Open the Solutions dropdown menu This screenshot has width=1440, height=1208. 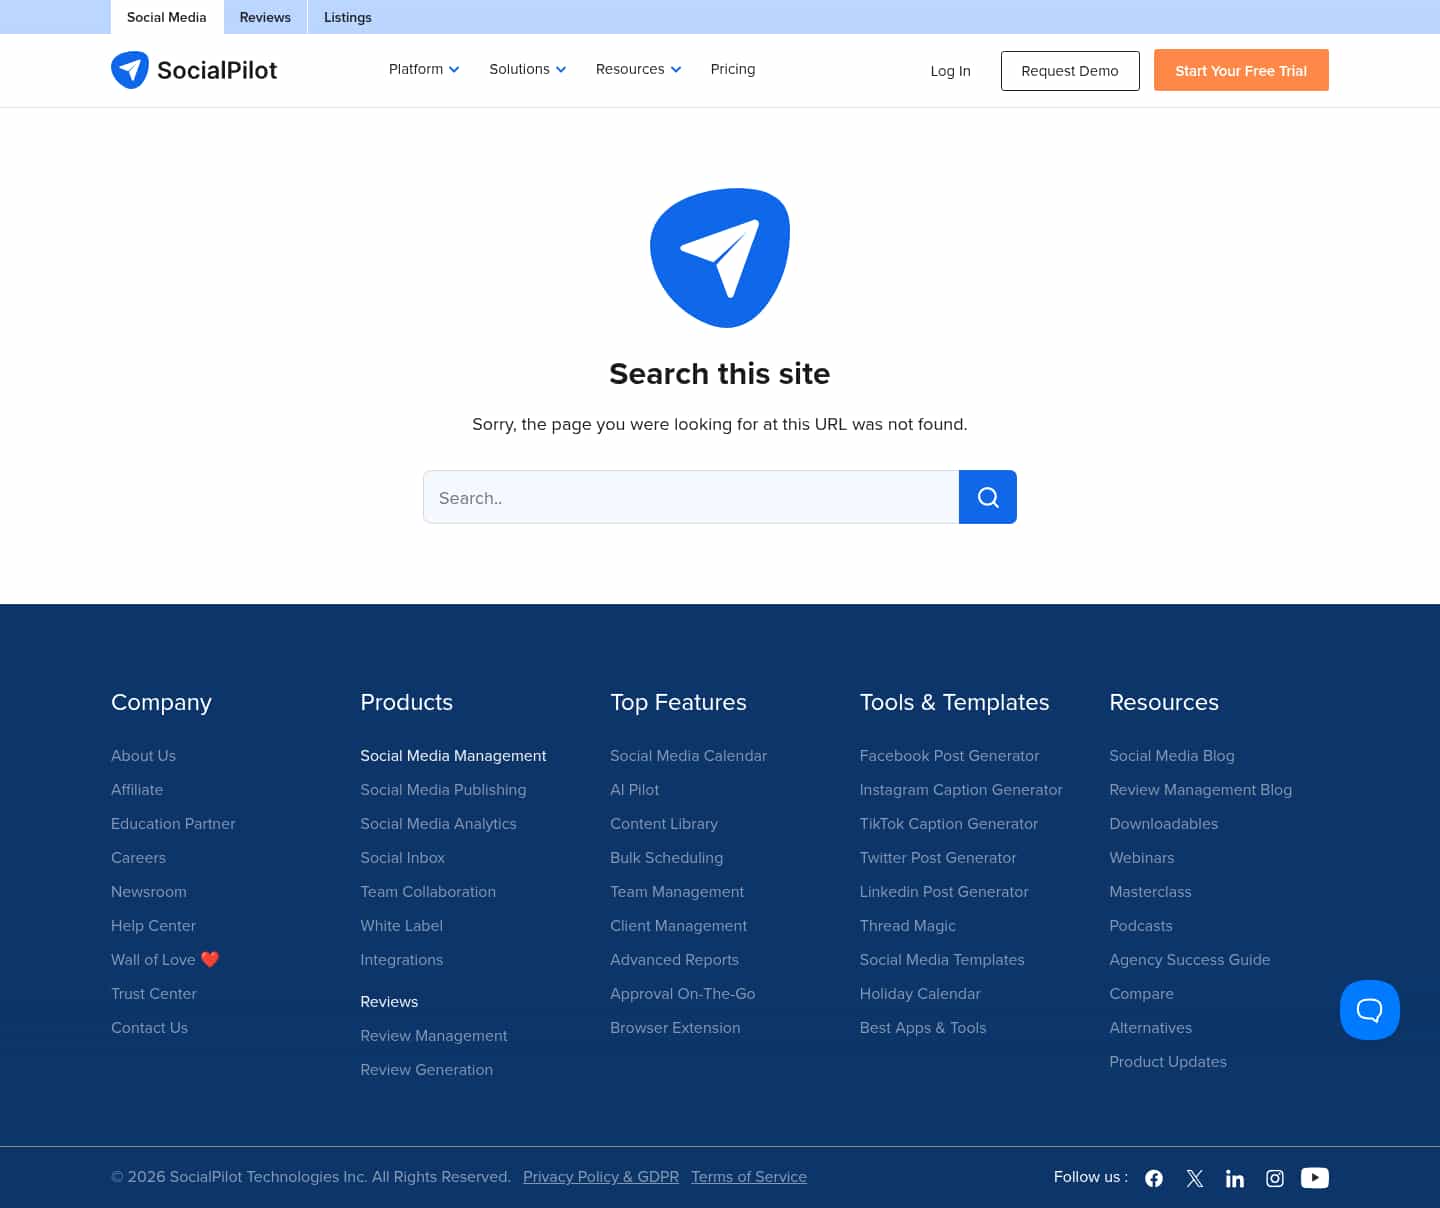(527, 69)
